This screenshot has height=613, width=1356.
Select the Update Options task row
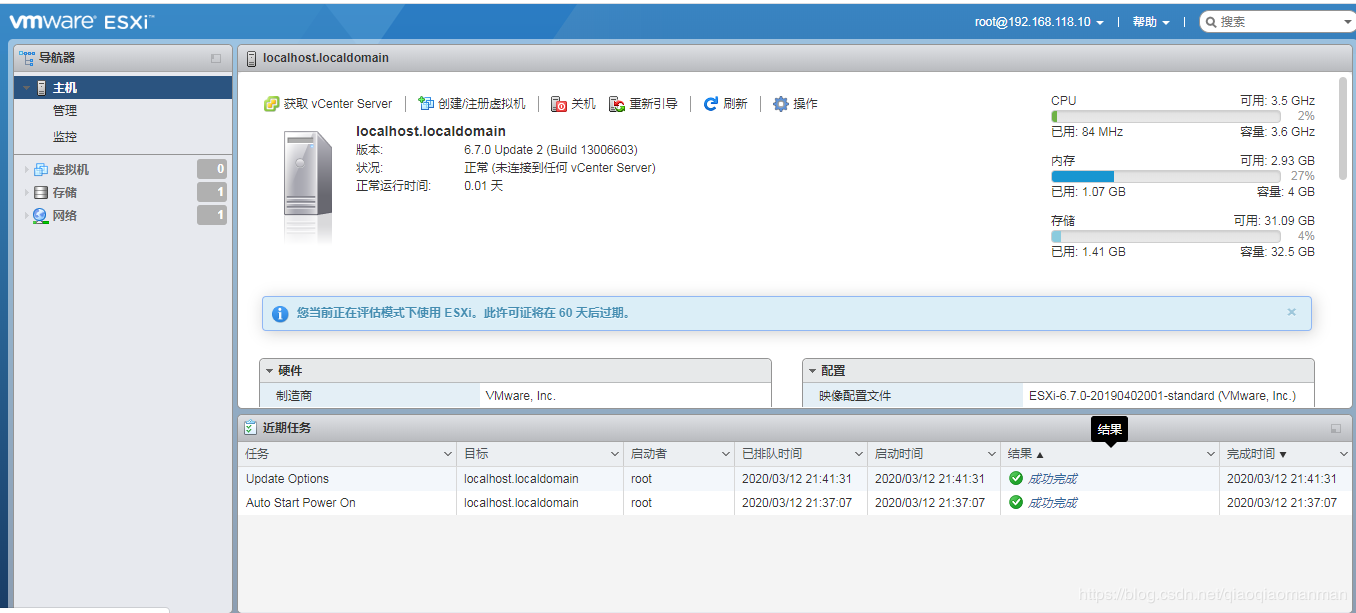pyautogui.click(x=795, y=479)
